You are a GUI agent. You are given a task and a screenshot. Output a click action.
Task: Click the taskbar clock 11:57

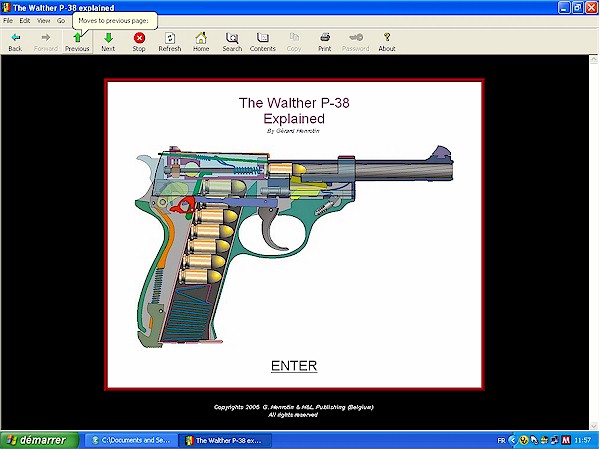pyautogui.click(x=583, y=440)
